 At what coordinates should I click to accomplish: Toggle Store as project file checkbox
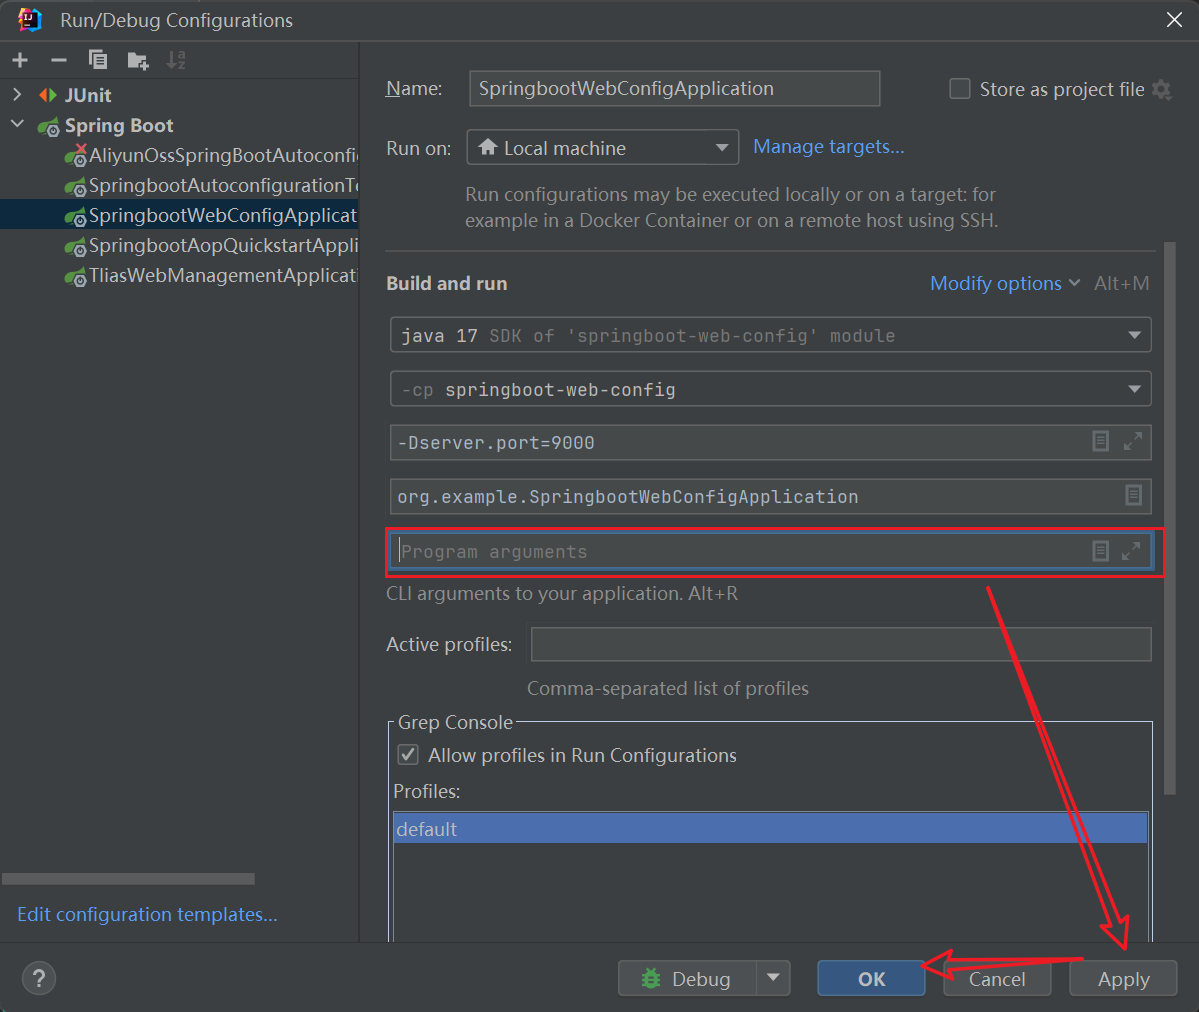pyautogui.click(x=960, y=89)
